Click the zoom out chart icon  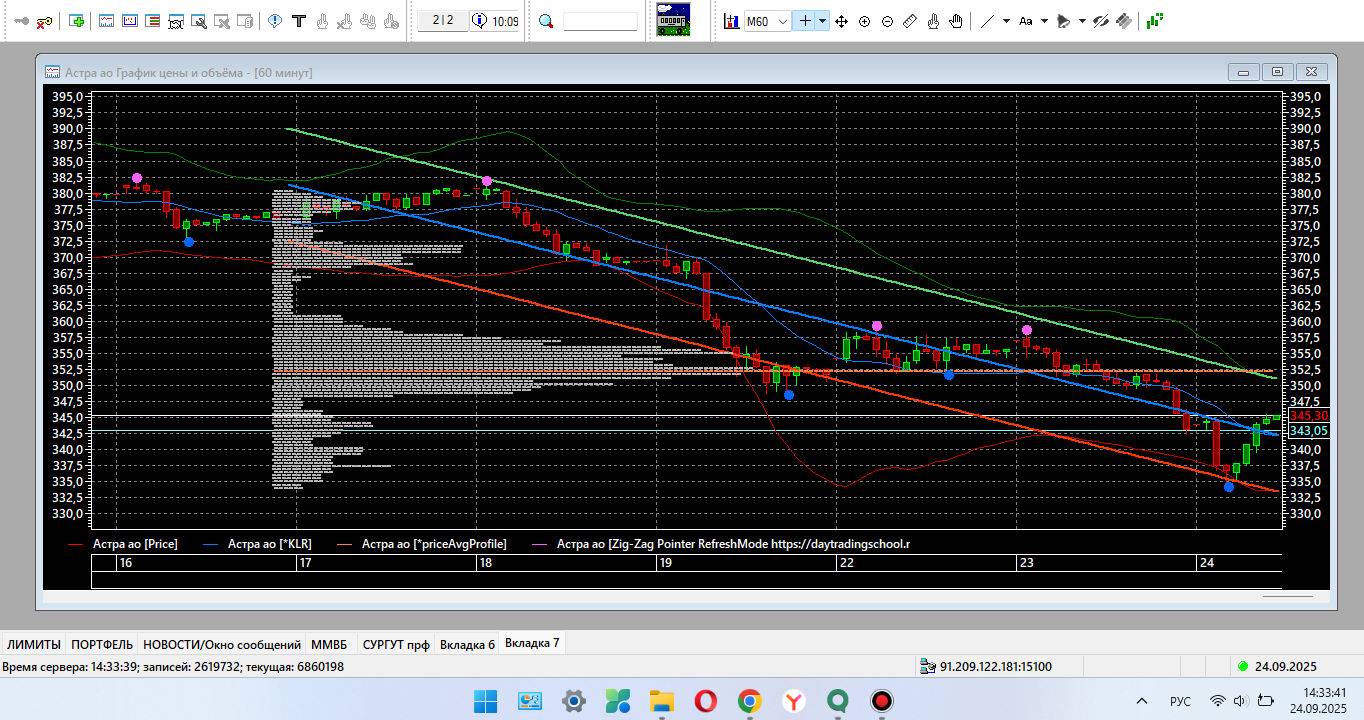[887, 21]
